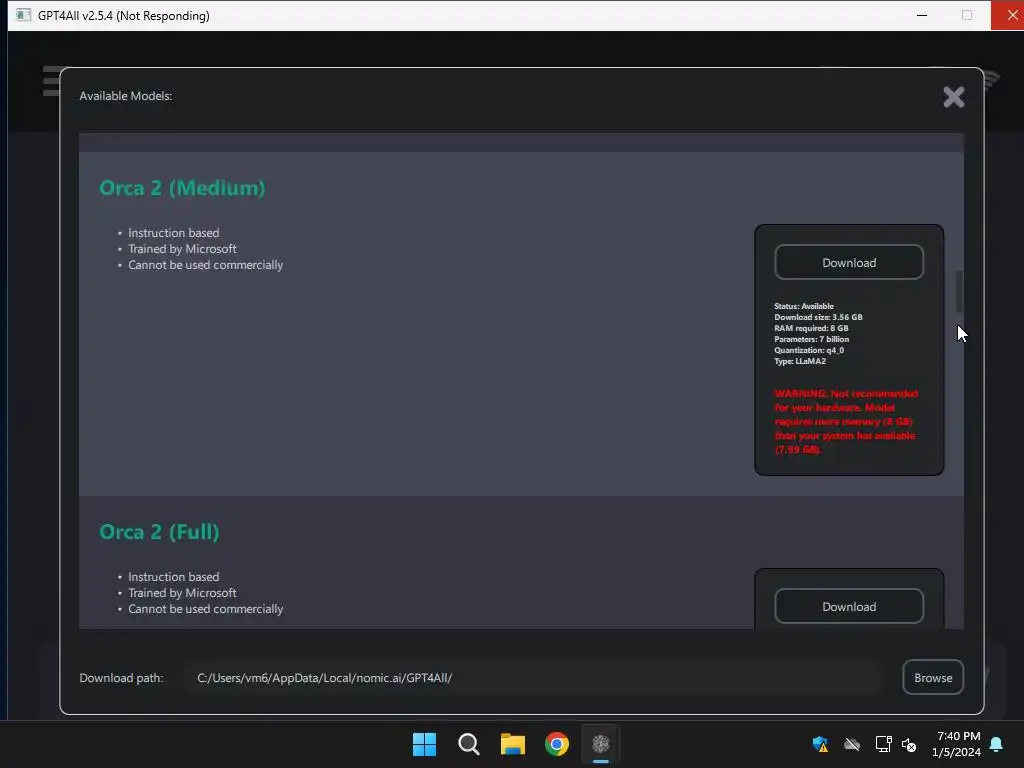This screenshot has width=1024, height=768.
Task: Click the 'Quantization: q4_0' line
Action: pos(809,350)
